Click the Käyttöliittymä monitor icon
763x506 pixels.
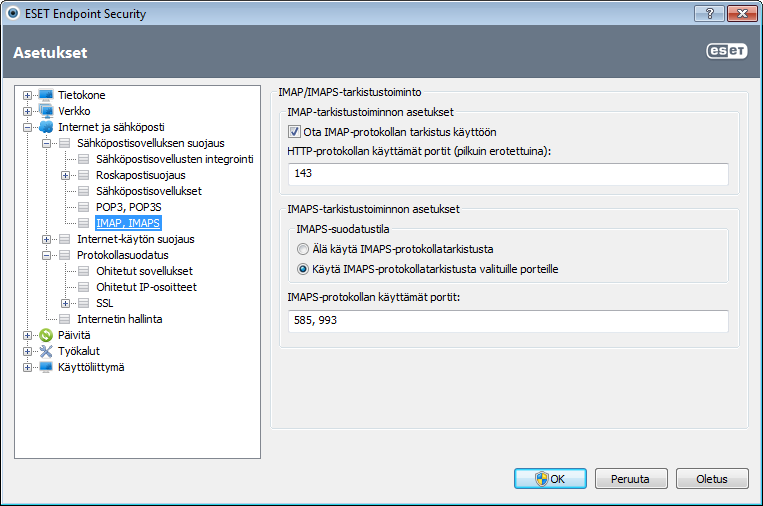[46, 367]
